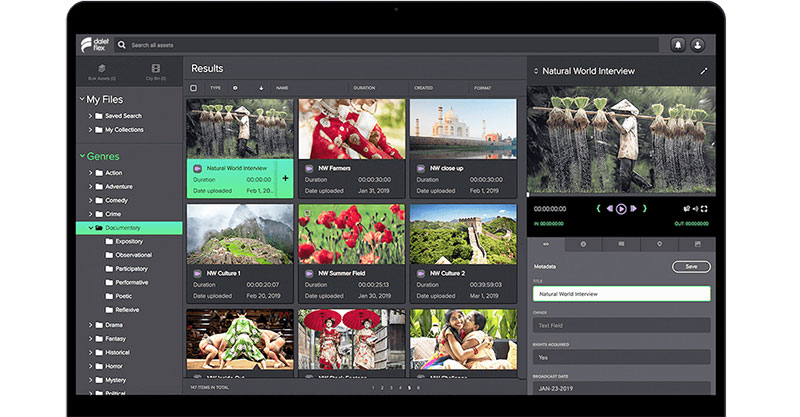Viewport: 800px width, 417px height.
Task: Click the edit pencil icon for Natural World Interview
Action: (x=704, y=71)
